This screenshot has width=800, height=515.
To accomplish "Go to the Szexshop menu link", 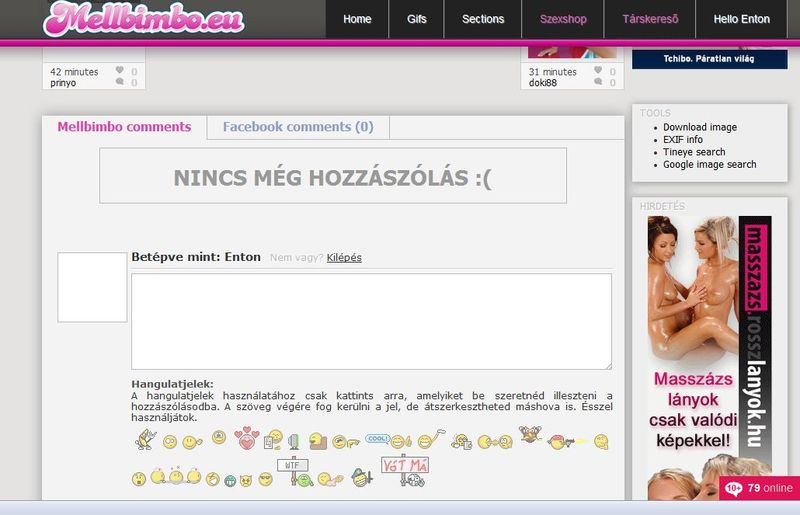I will pos(563,19).
